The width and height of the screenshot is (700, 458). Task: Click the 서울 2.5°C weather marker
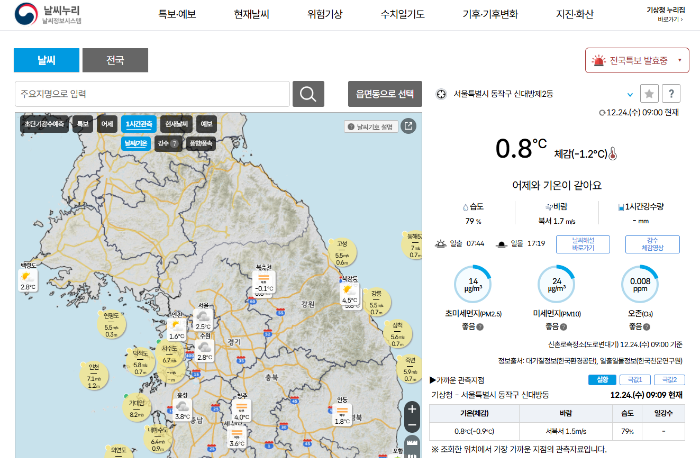pos(203,321)
